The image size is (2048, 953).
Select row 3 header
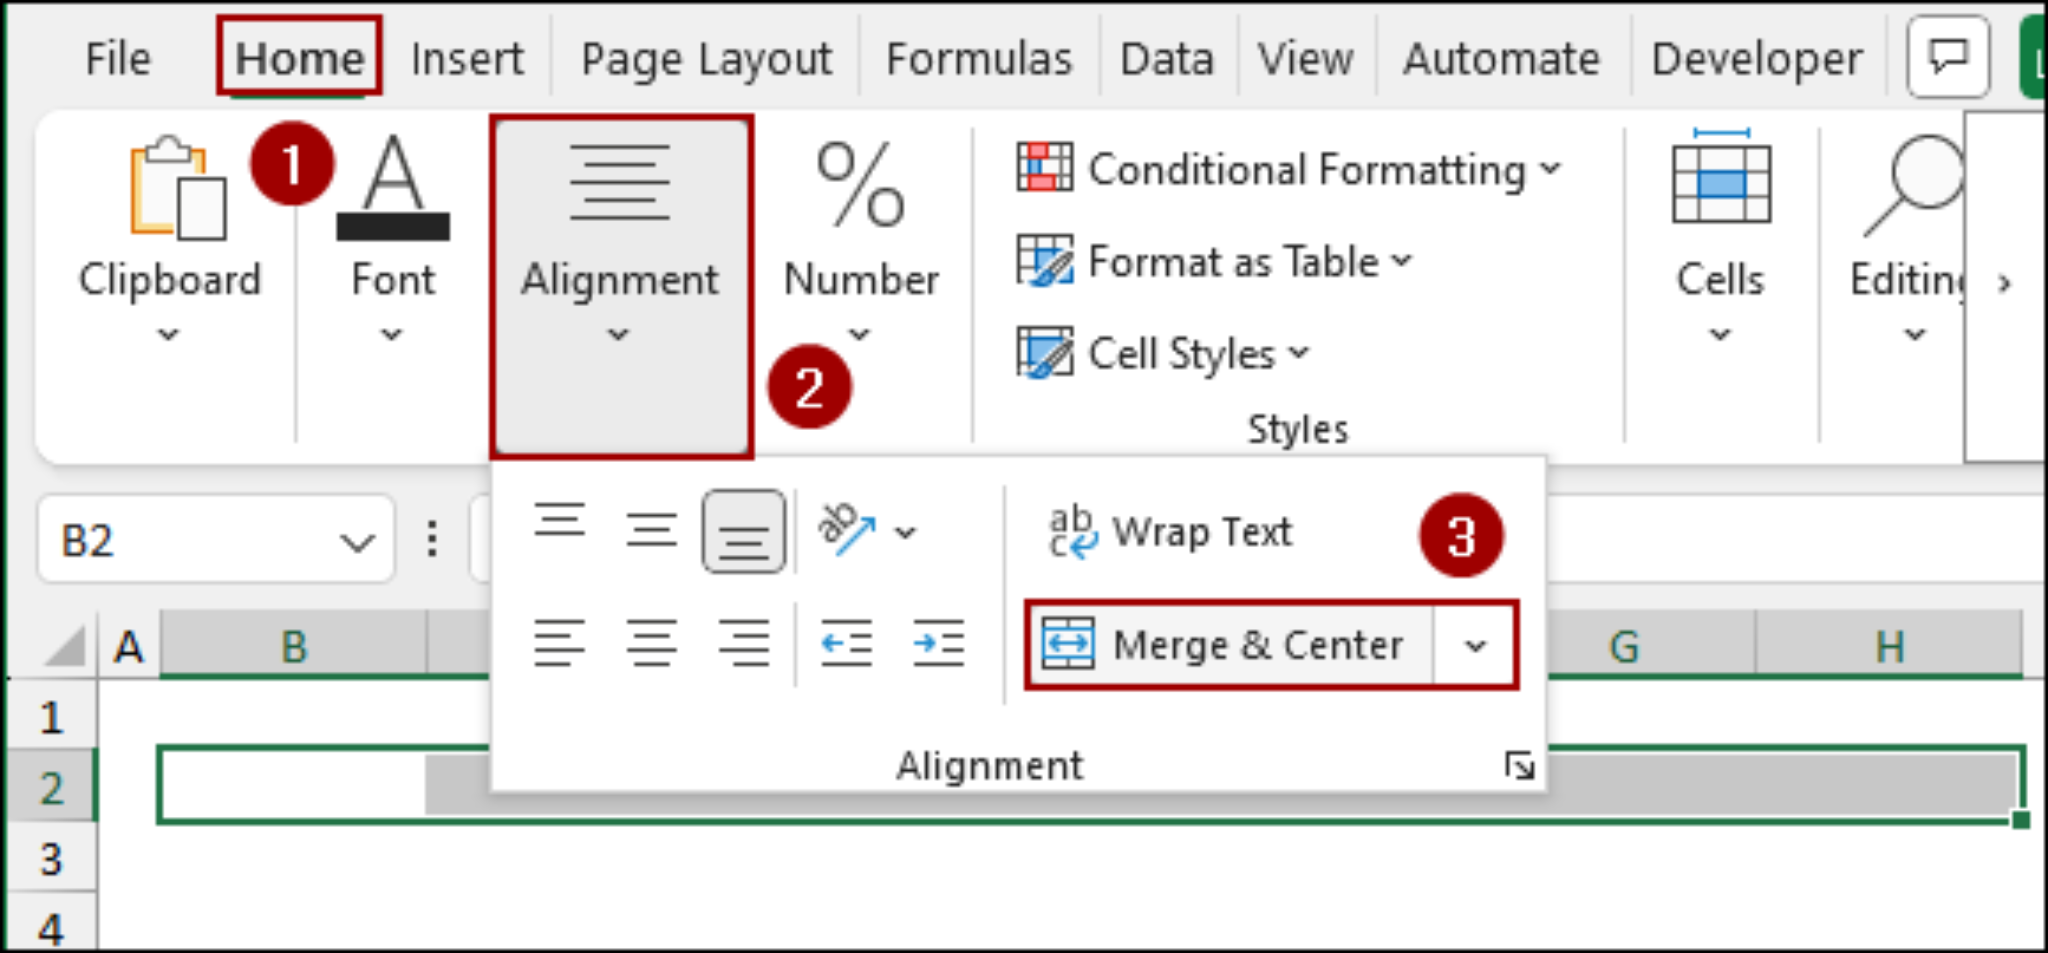pos(51,858)
